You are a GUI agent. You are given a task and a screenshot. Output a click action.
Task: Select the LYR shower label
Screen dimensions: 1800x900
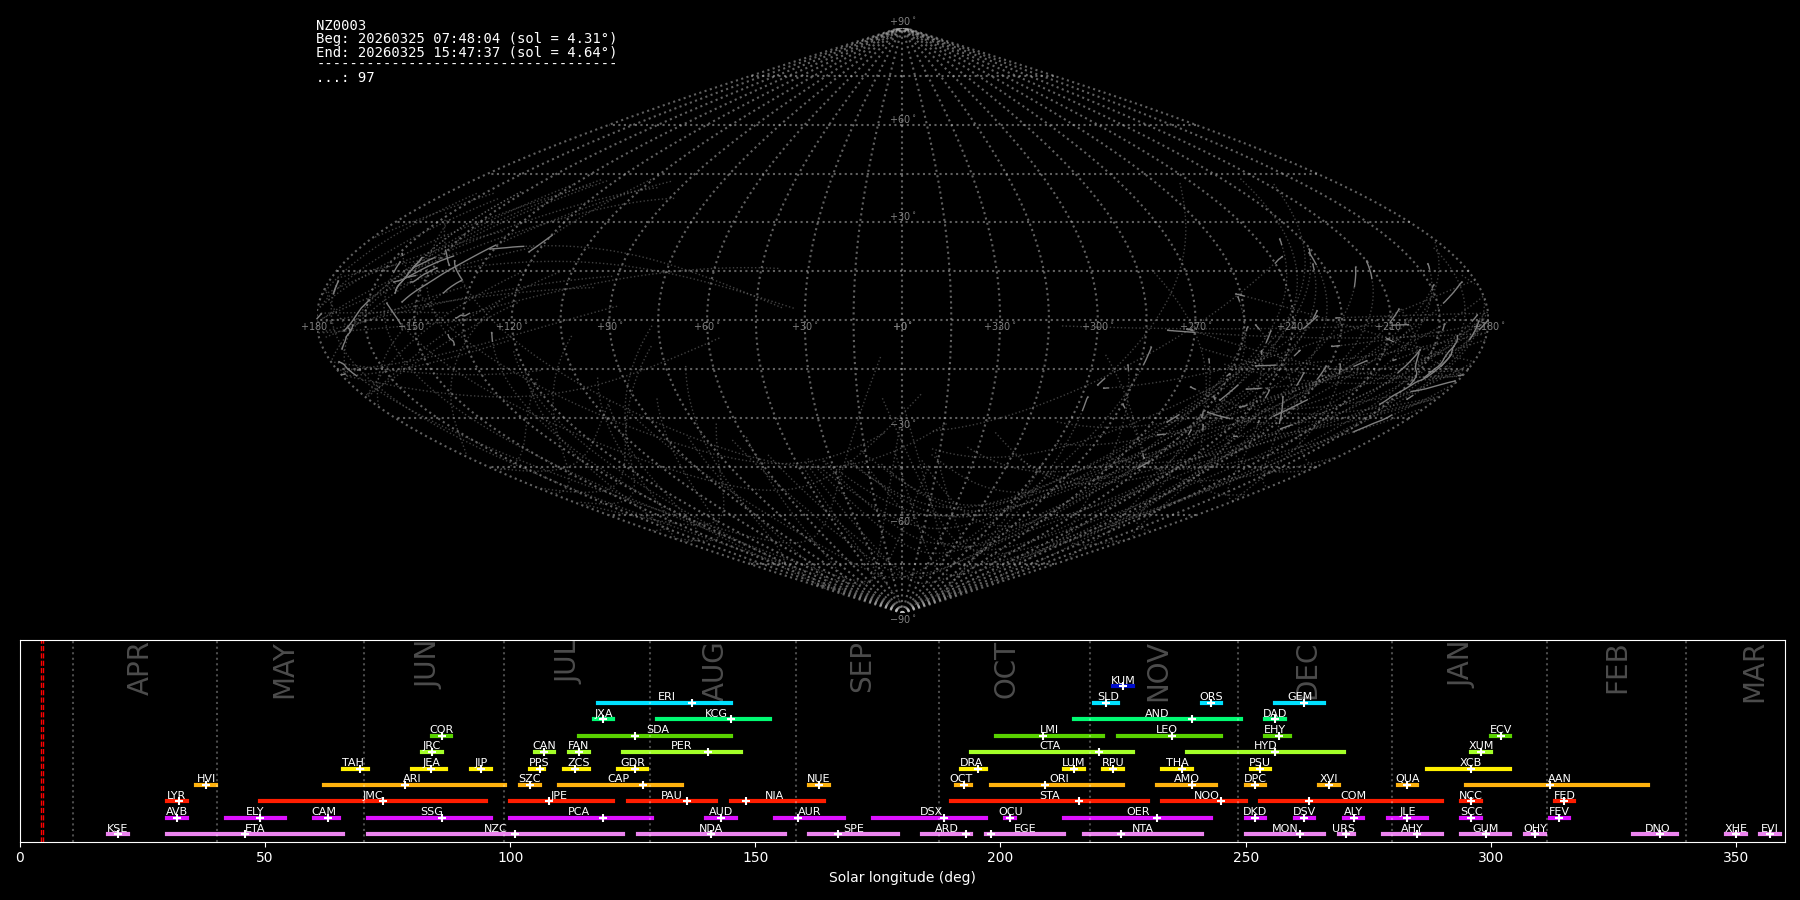pyautogui.click(x=176, y=796)
